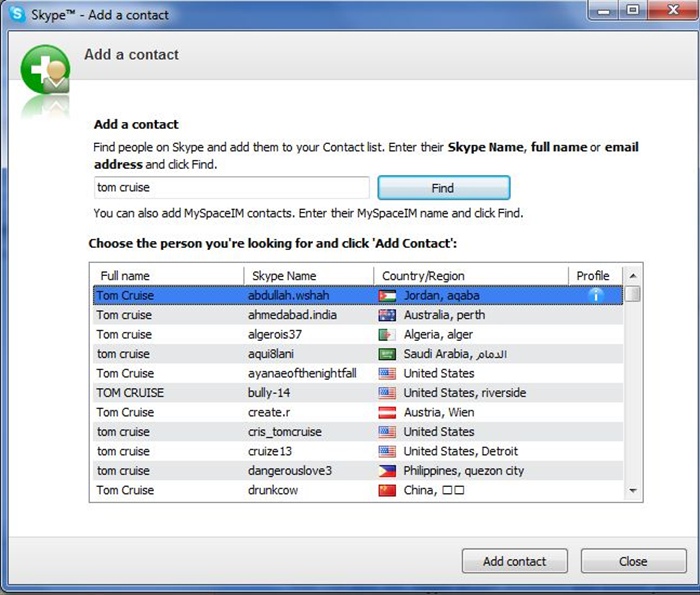Click the China flag icon
Viewport: 700px width, 595px height.
(387, 491)
